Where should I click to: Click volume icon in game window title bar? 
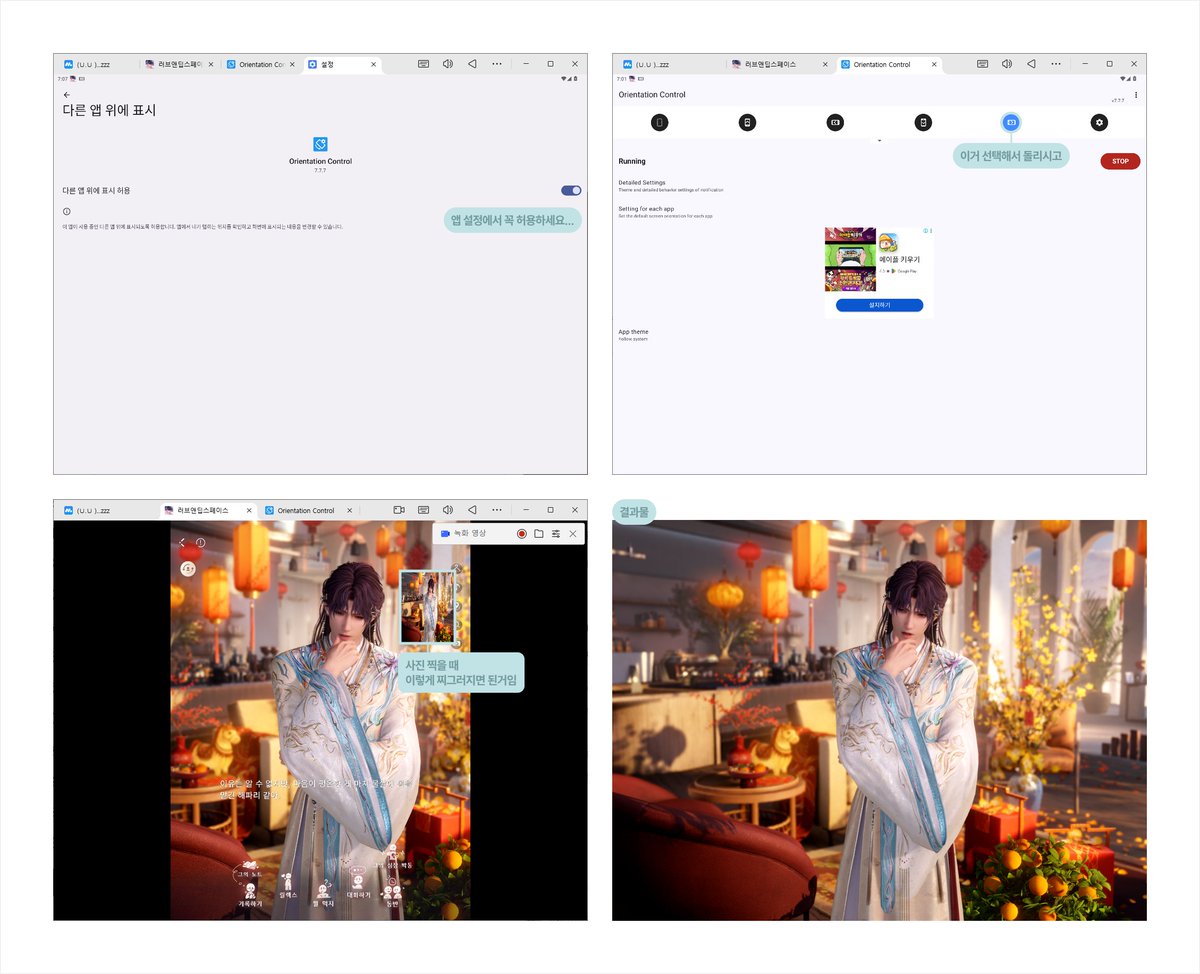coord(447,510)
